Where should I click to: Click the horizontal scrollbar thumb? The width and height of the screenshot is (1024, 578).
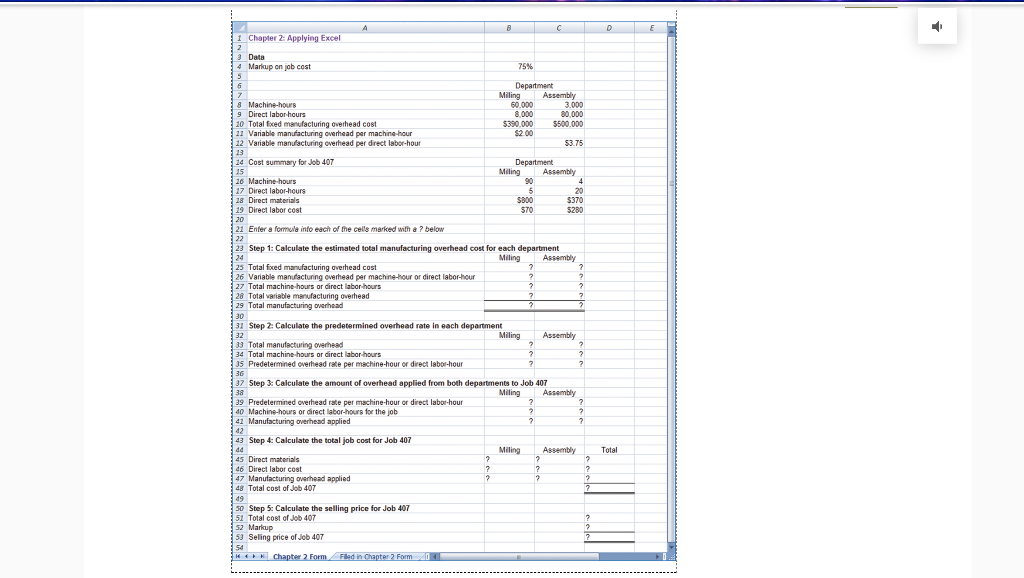(x=520, y=555)
